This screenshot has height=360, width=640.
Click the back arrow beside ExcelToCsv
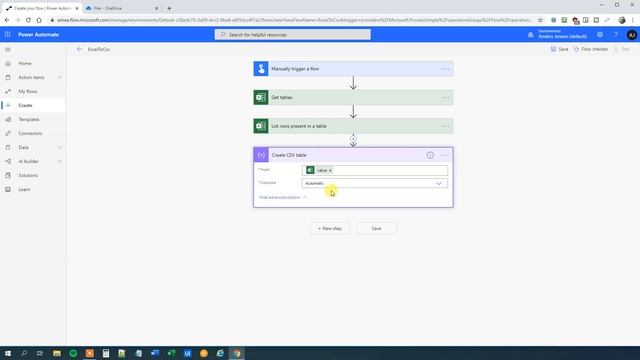pos(79,49)
